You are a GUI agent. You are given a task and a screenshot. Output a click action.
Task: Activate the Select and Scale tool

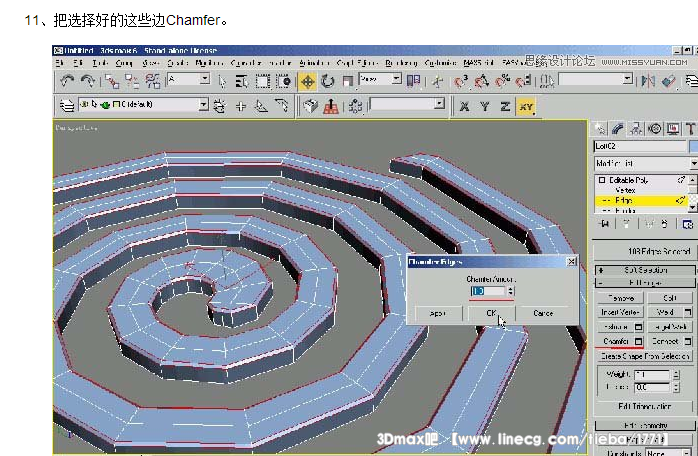pyautogui.click(x=348, y=81)
